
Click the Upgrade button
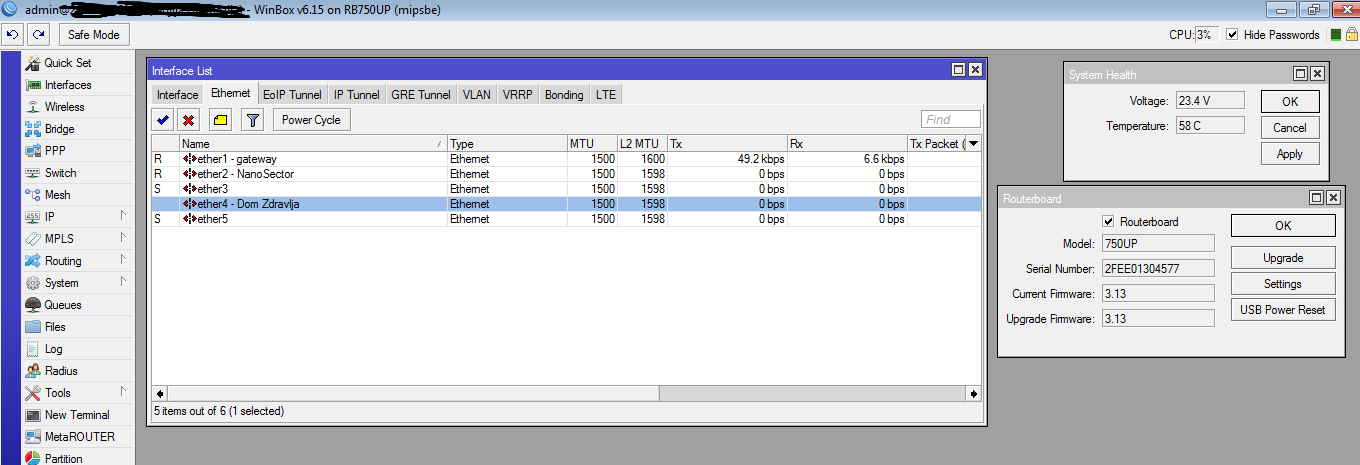[x=1283, y=258]
